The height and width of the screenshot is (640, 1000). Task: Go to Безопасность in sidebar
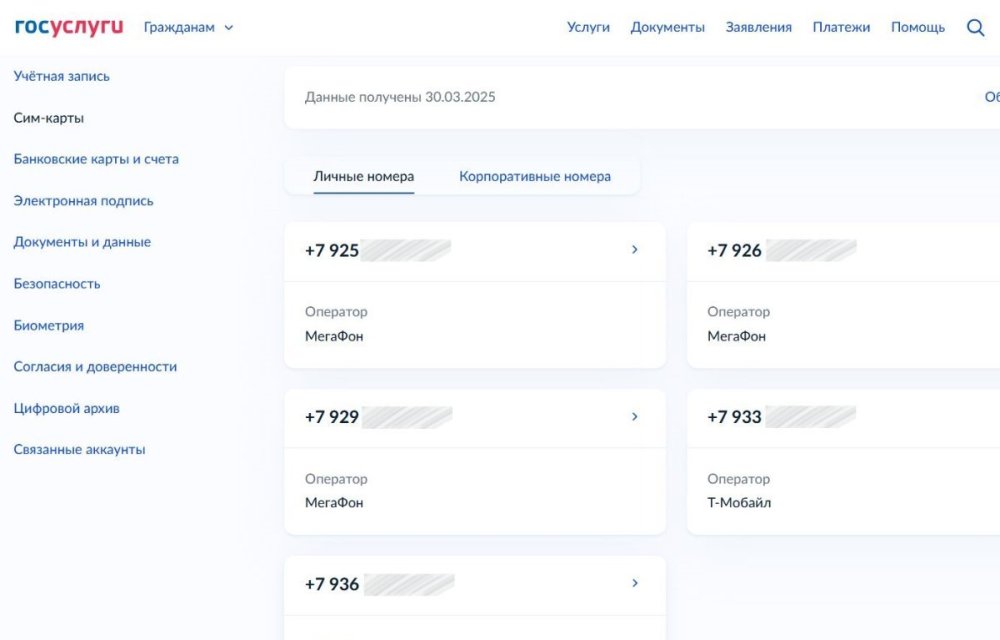tap(57, 284)
